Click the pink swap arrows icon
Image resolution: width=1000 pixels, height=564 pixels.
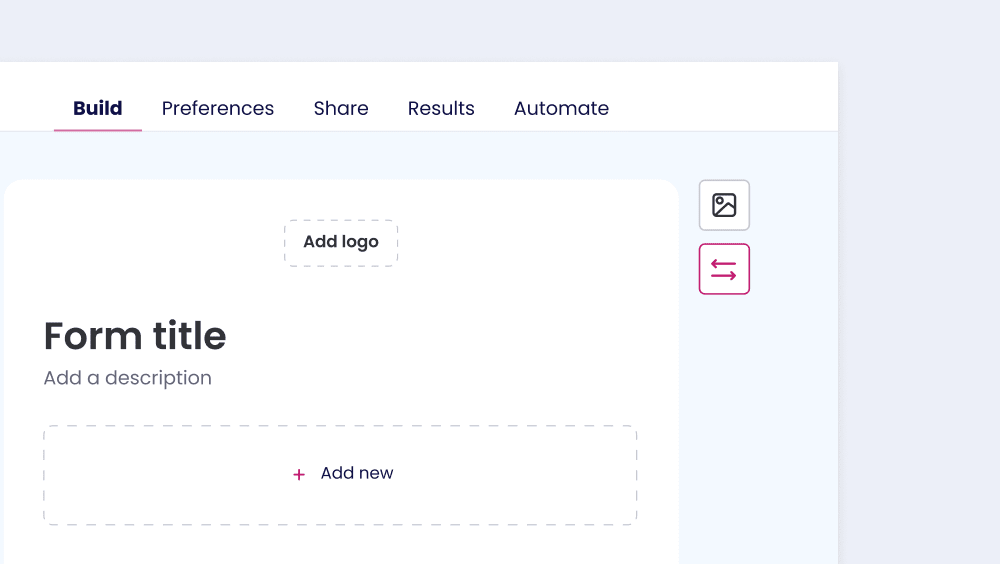pos(724,269)
